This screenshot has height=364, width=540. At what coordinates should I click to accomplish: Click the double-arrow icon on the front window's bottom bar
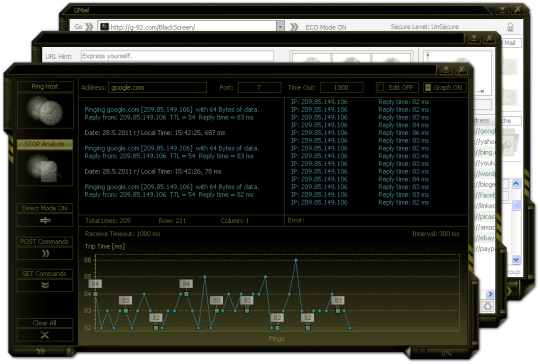(40, 351)
